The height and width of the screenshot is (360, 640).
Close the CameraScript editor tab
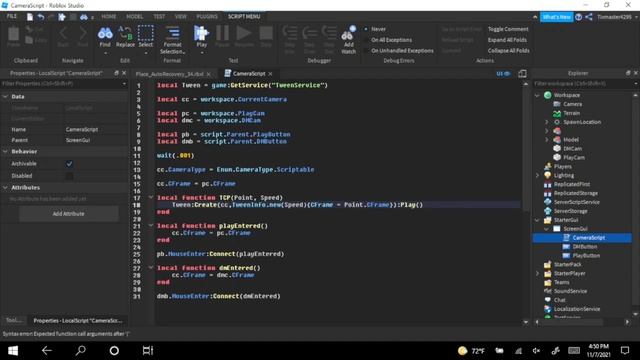[x=270, y=74]
